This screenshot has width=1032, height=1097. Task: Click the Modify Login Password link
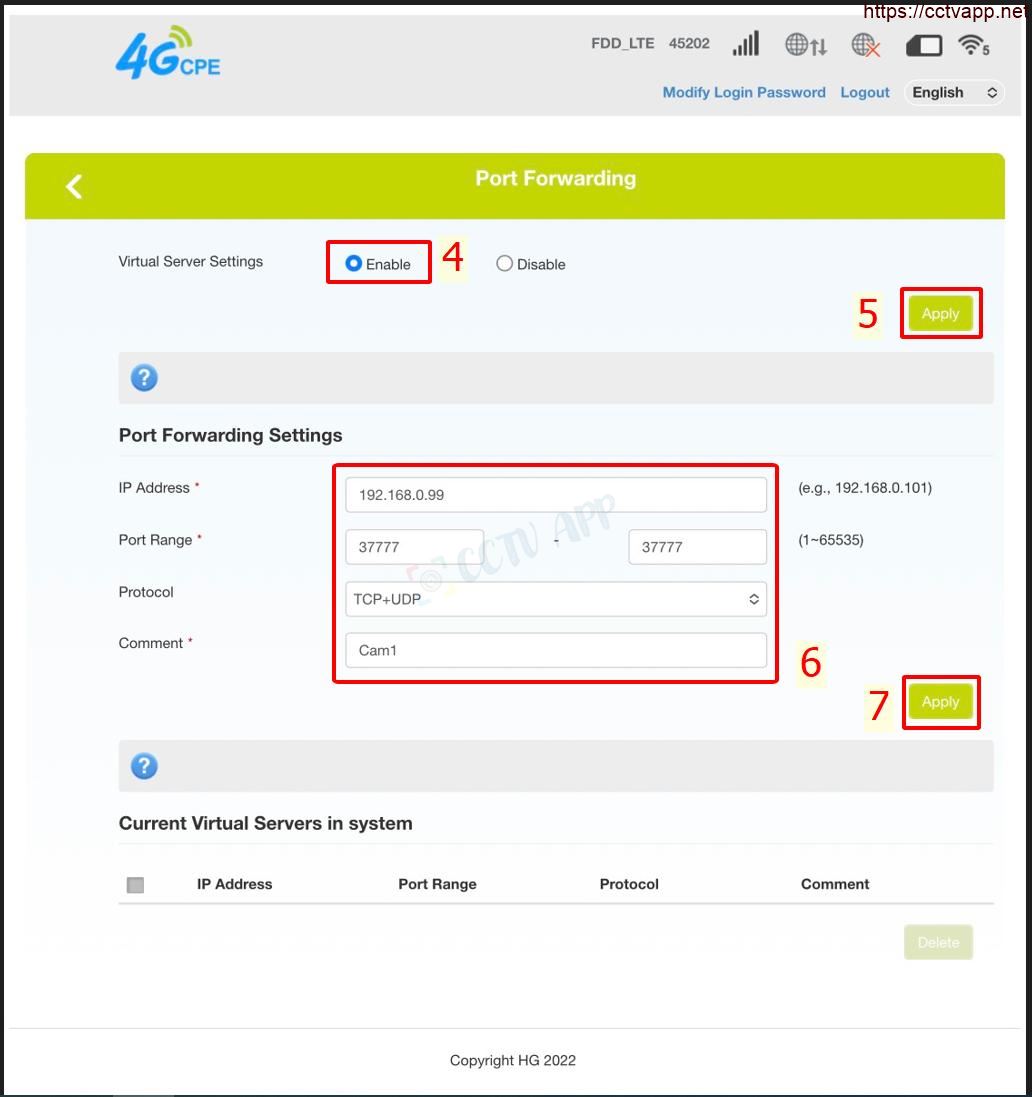(744, 92)
